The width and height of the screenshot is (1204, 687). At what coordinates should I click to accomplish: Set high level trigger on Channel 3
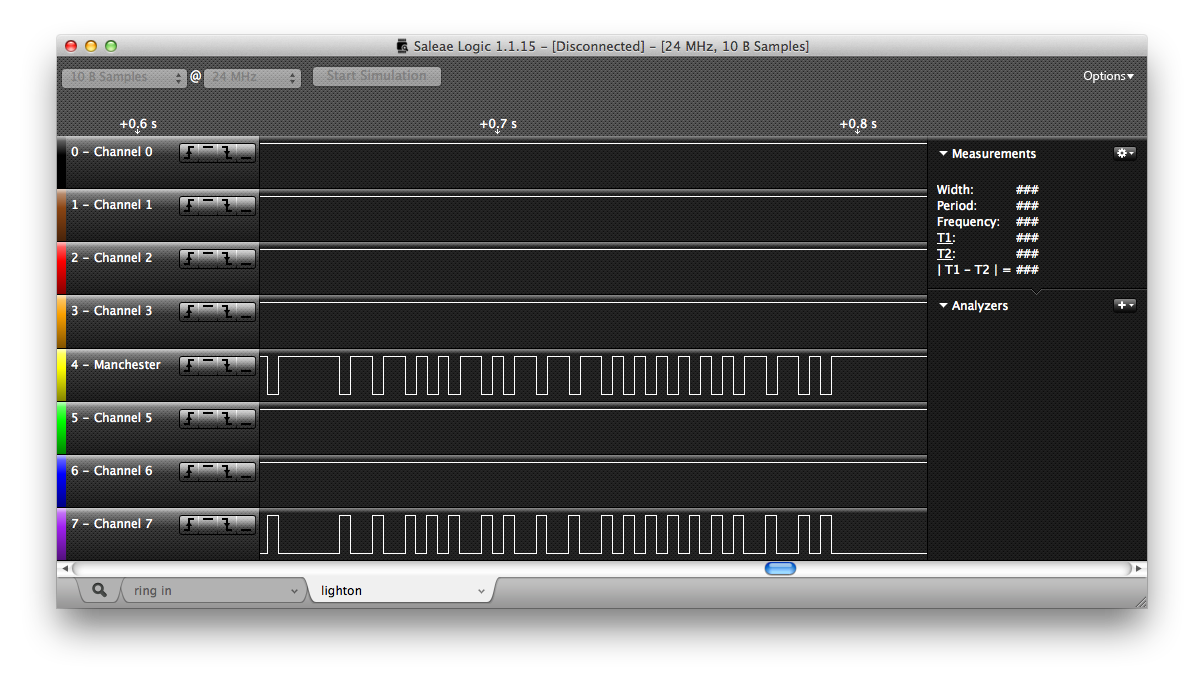(x=208, y=312)
